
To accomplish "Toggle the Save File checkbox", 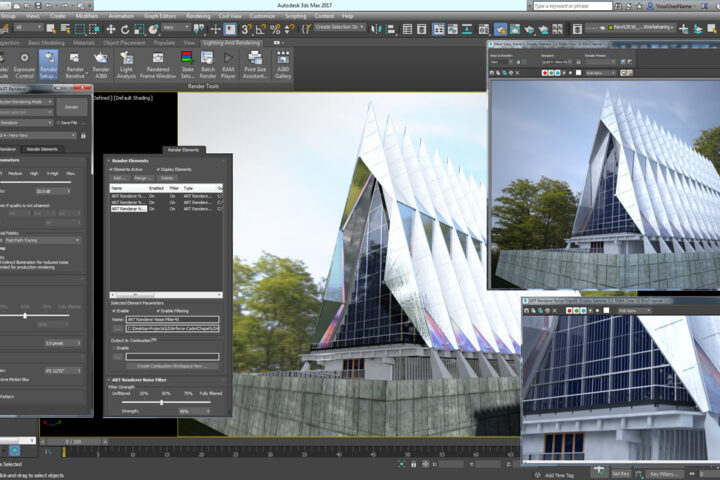I will point(58,123).
